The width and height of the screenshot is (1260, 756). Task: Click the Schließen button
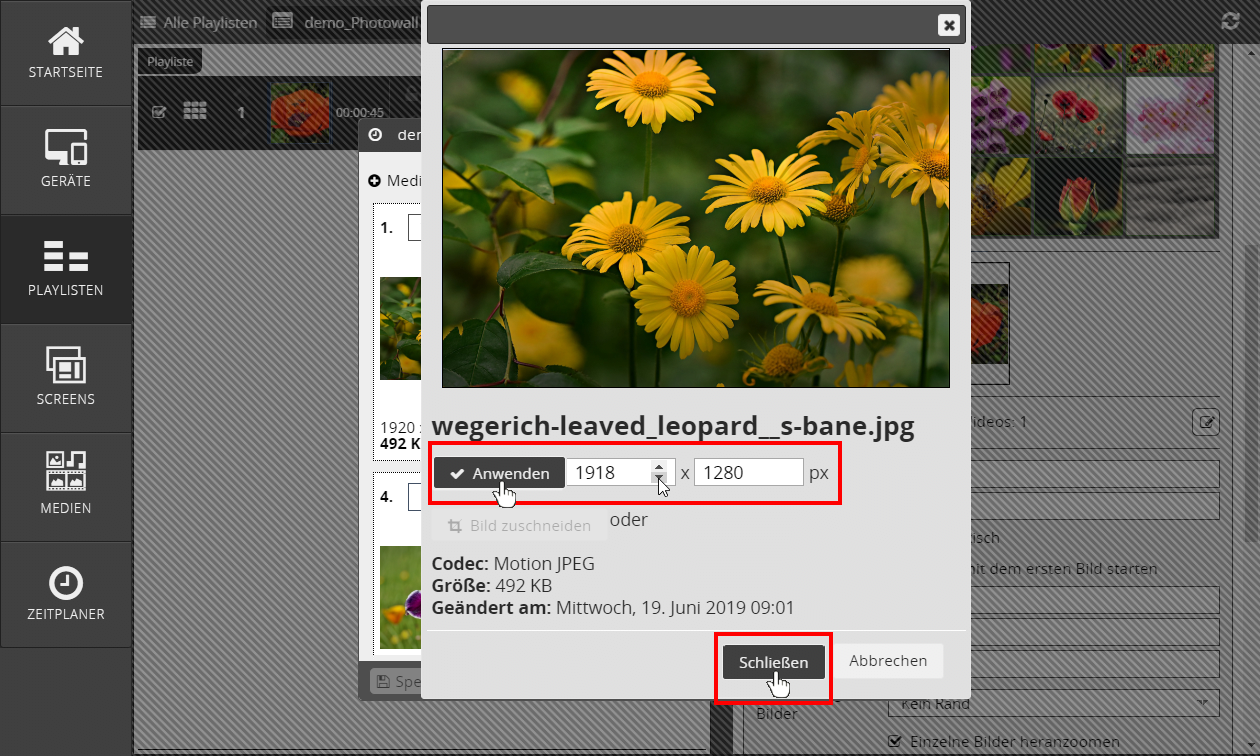(773, 662)
